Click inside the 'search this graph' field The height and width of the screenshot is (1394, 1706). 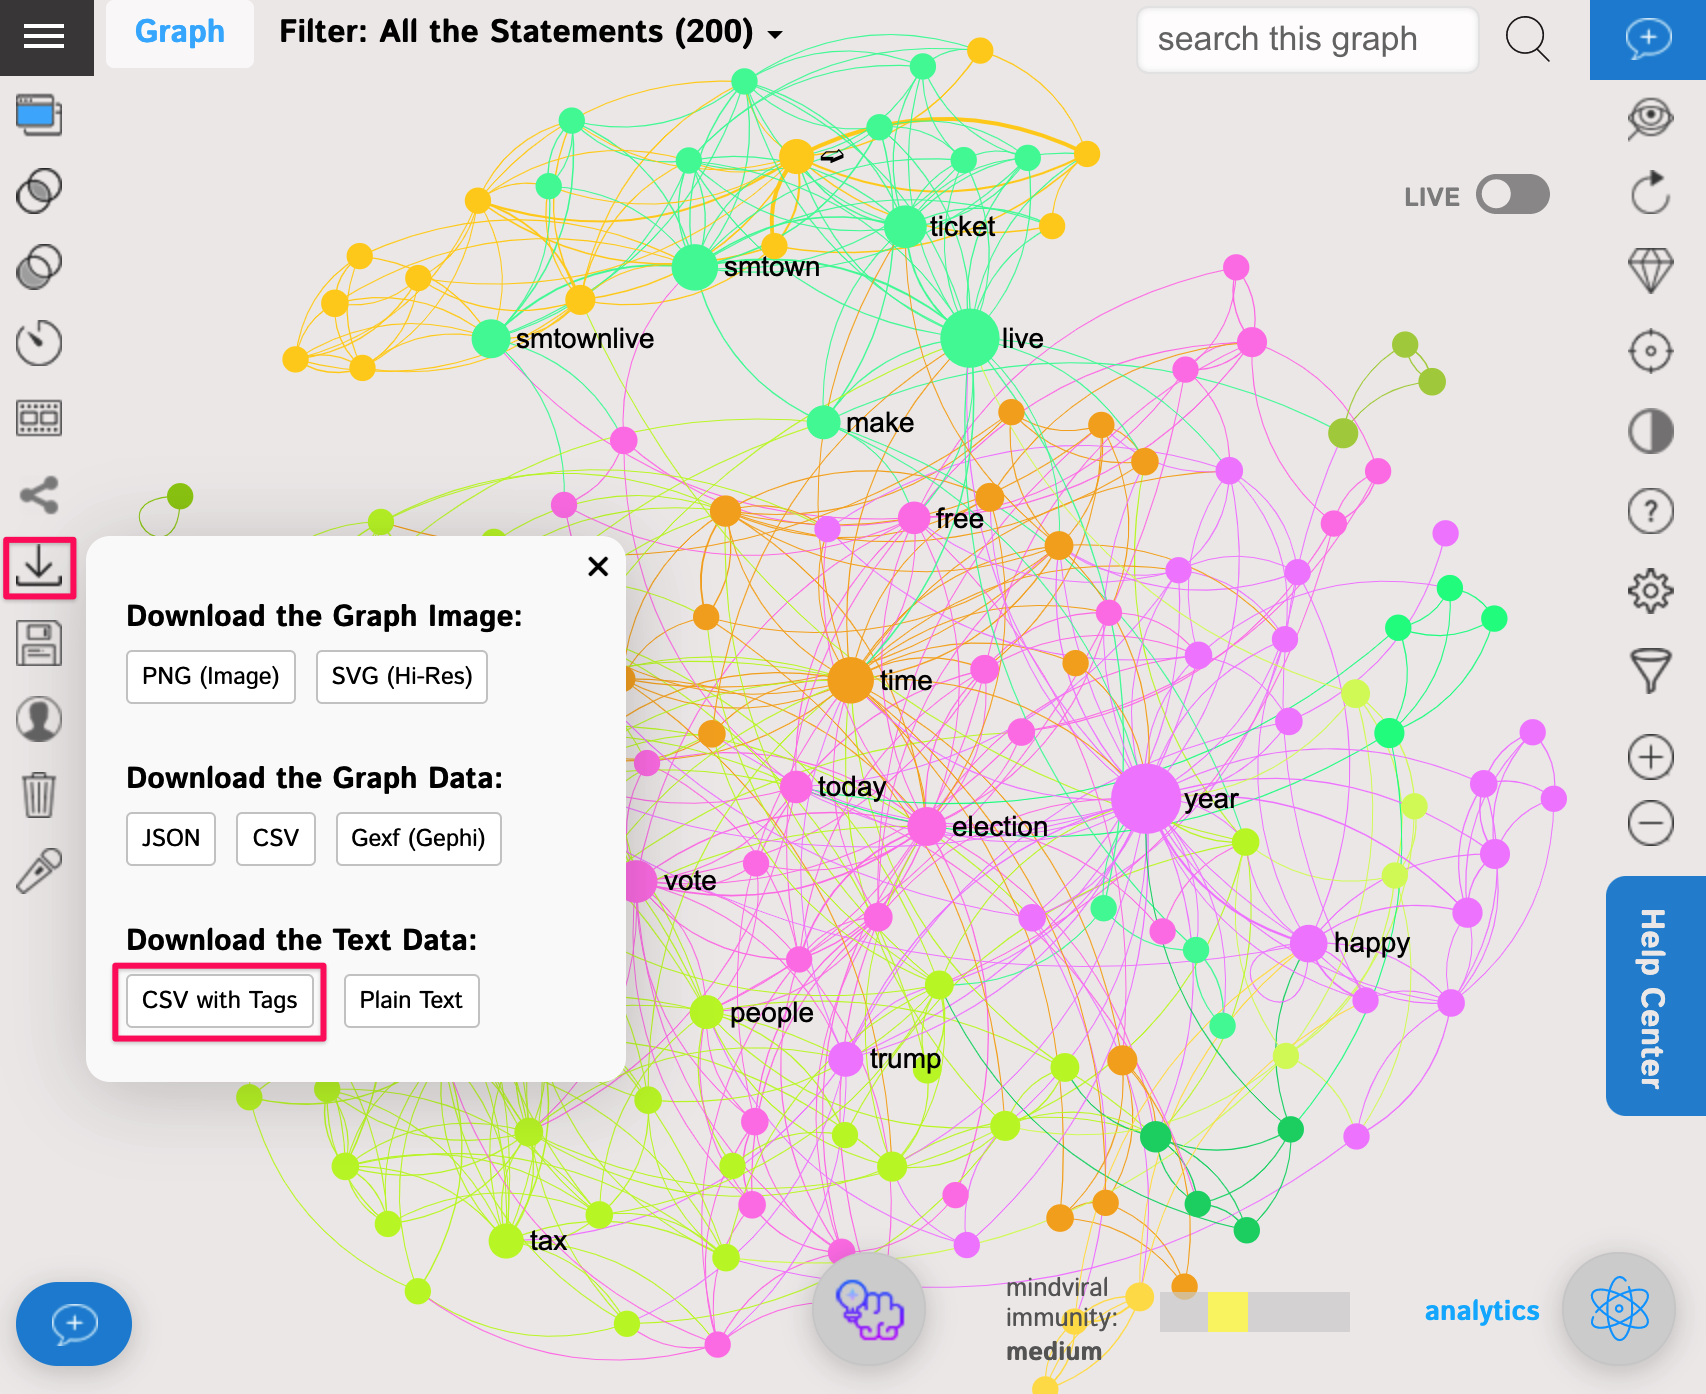click(x=1306, y=40)
